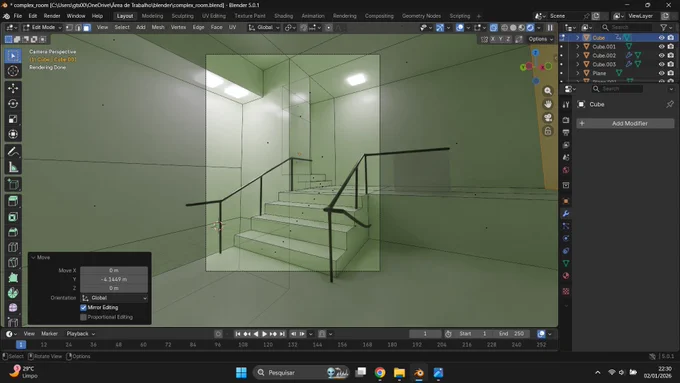
Task: Open the Edit Mode dropdown
Action: pyautogui.click(x=42, y=27)
